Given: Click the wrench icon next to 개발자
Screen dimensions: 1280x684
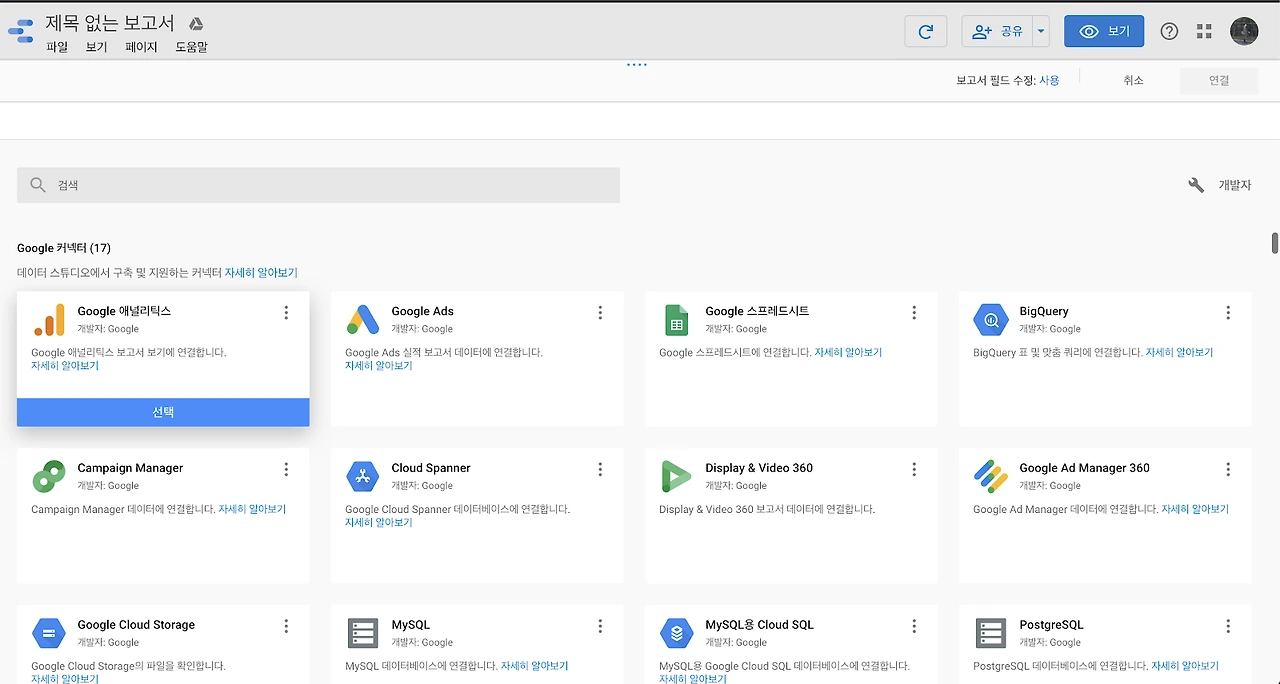Looking at the screenshot, I should tap(1196, 185).
